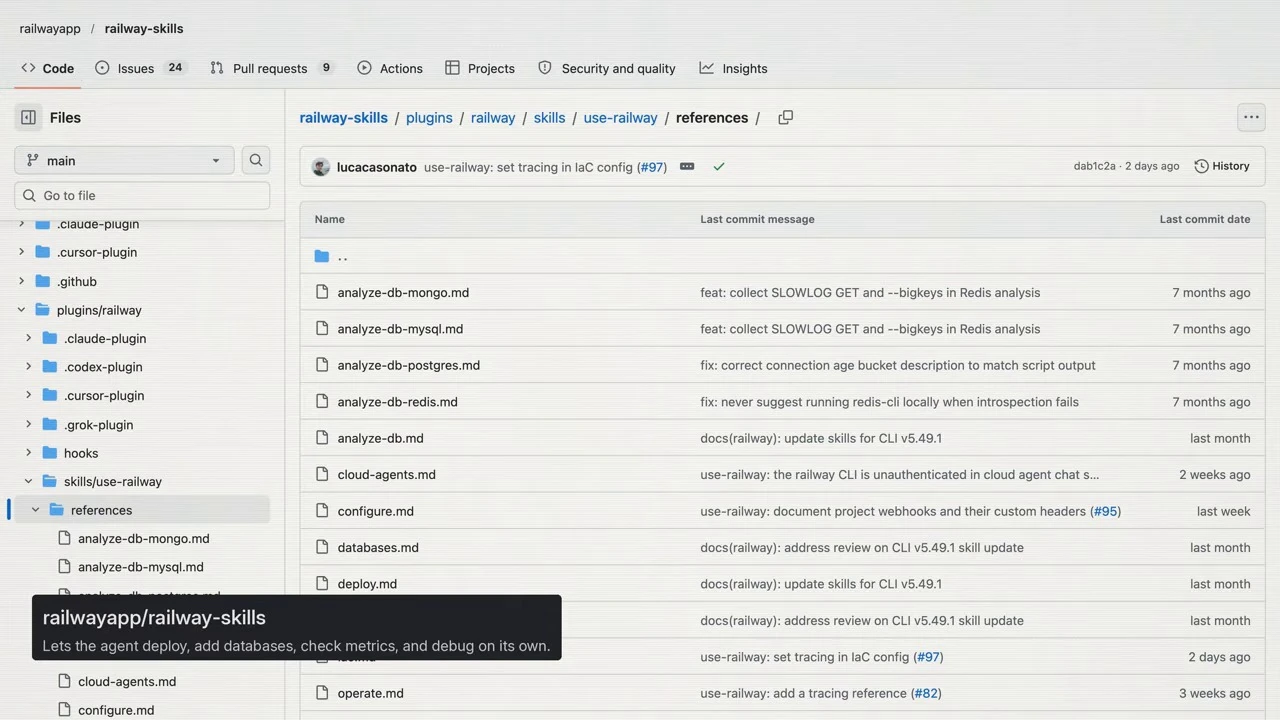The image size is (1280, 720).
Task: Click the file icon beside databases.md row
Action: pos(322,547)
